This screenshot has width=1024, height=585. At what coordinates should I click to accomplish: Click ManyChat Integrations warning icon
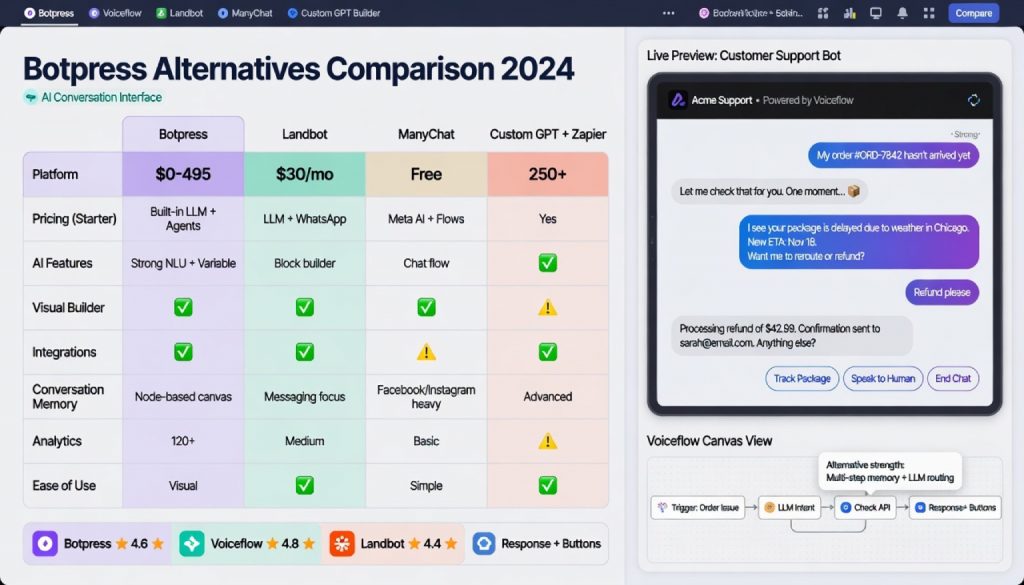click(426, 352)
